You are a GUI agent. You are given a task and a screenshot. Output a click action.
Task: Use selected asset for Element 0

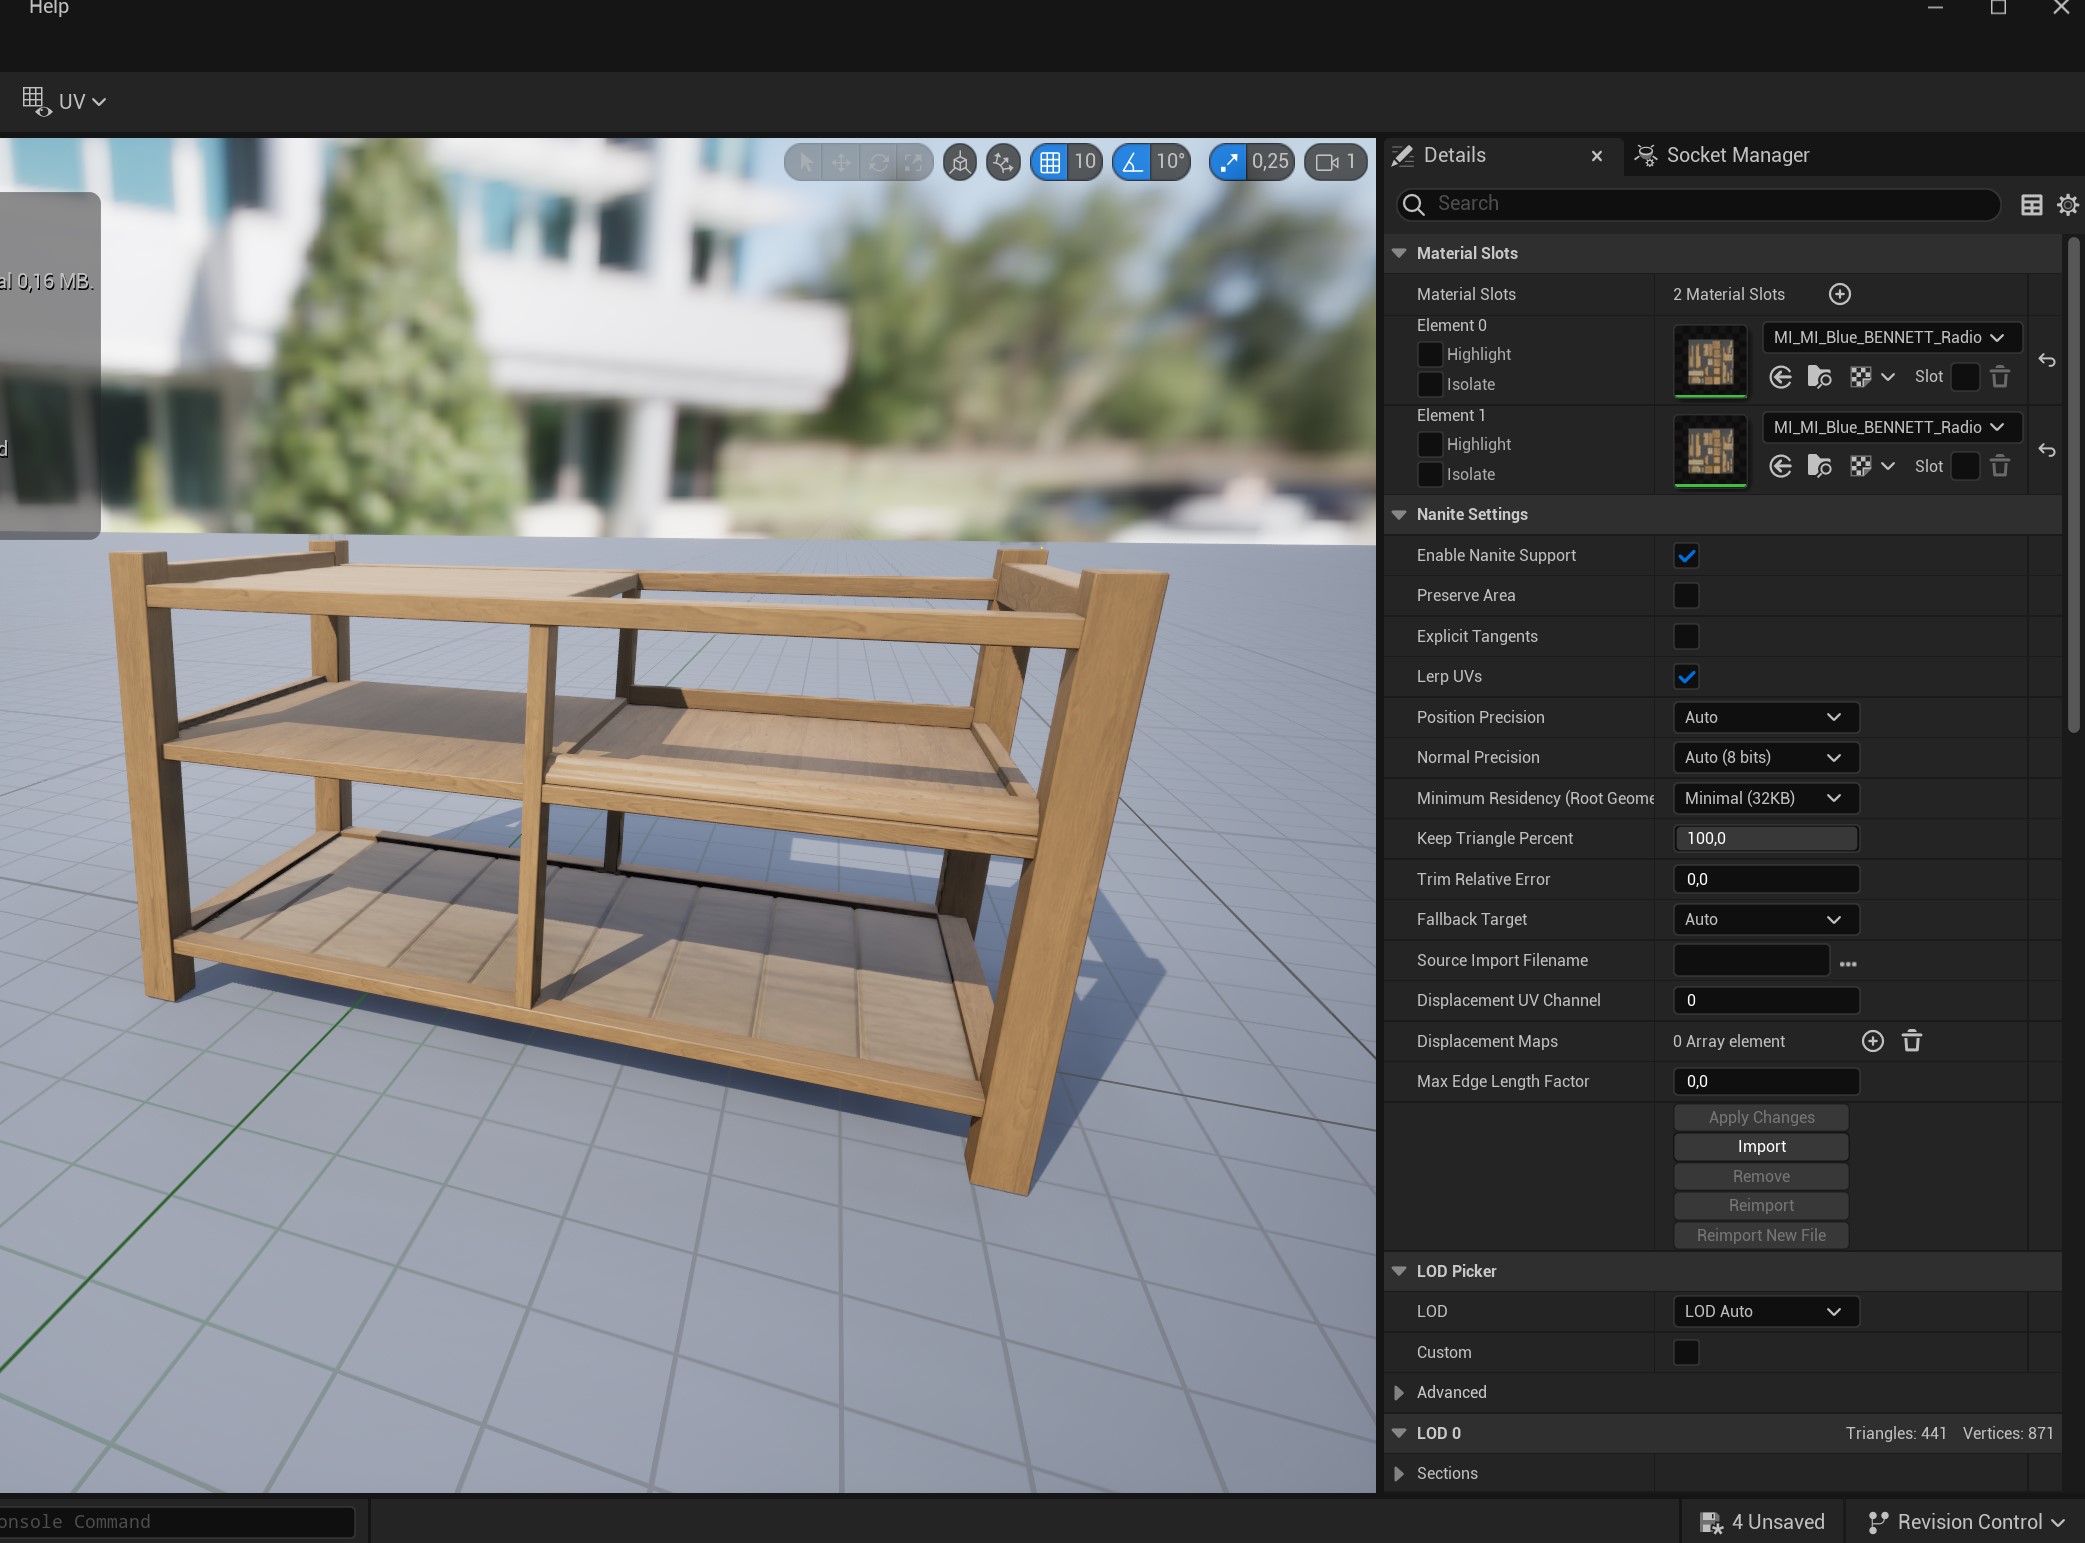click(x=1780, y=377)
